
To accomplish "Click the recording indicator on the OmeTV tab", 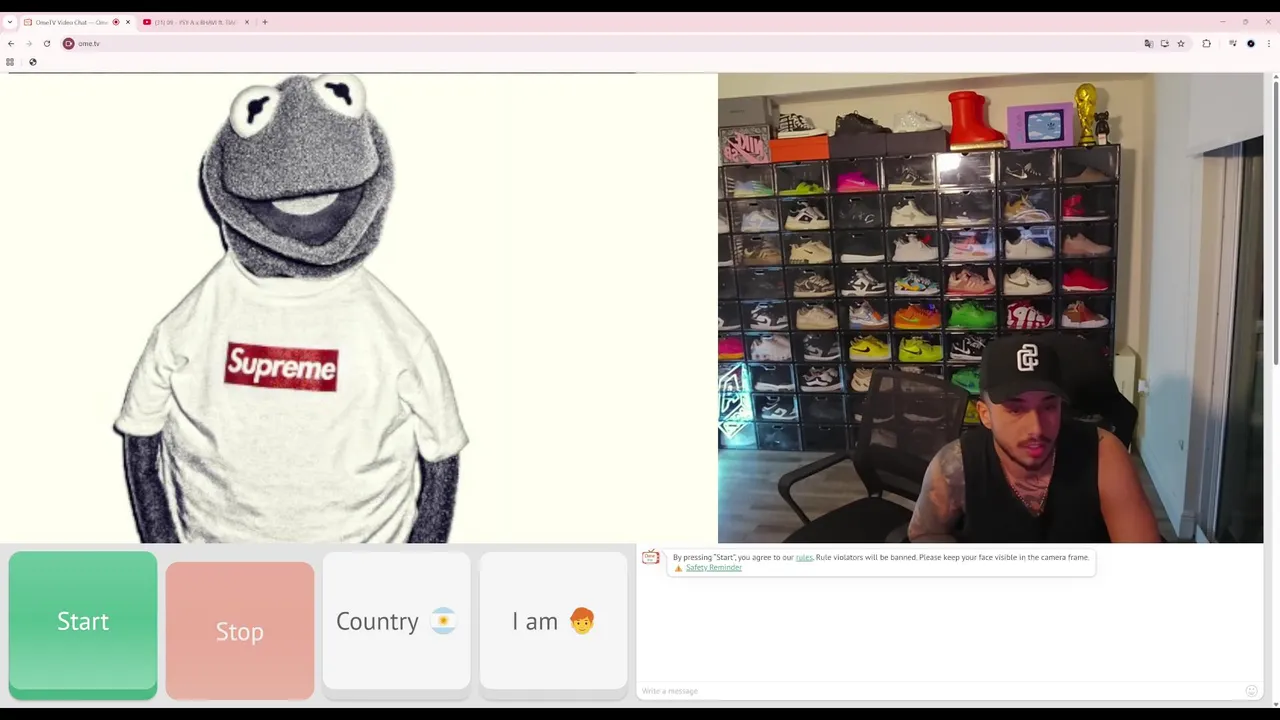I will coord(116,22).
